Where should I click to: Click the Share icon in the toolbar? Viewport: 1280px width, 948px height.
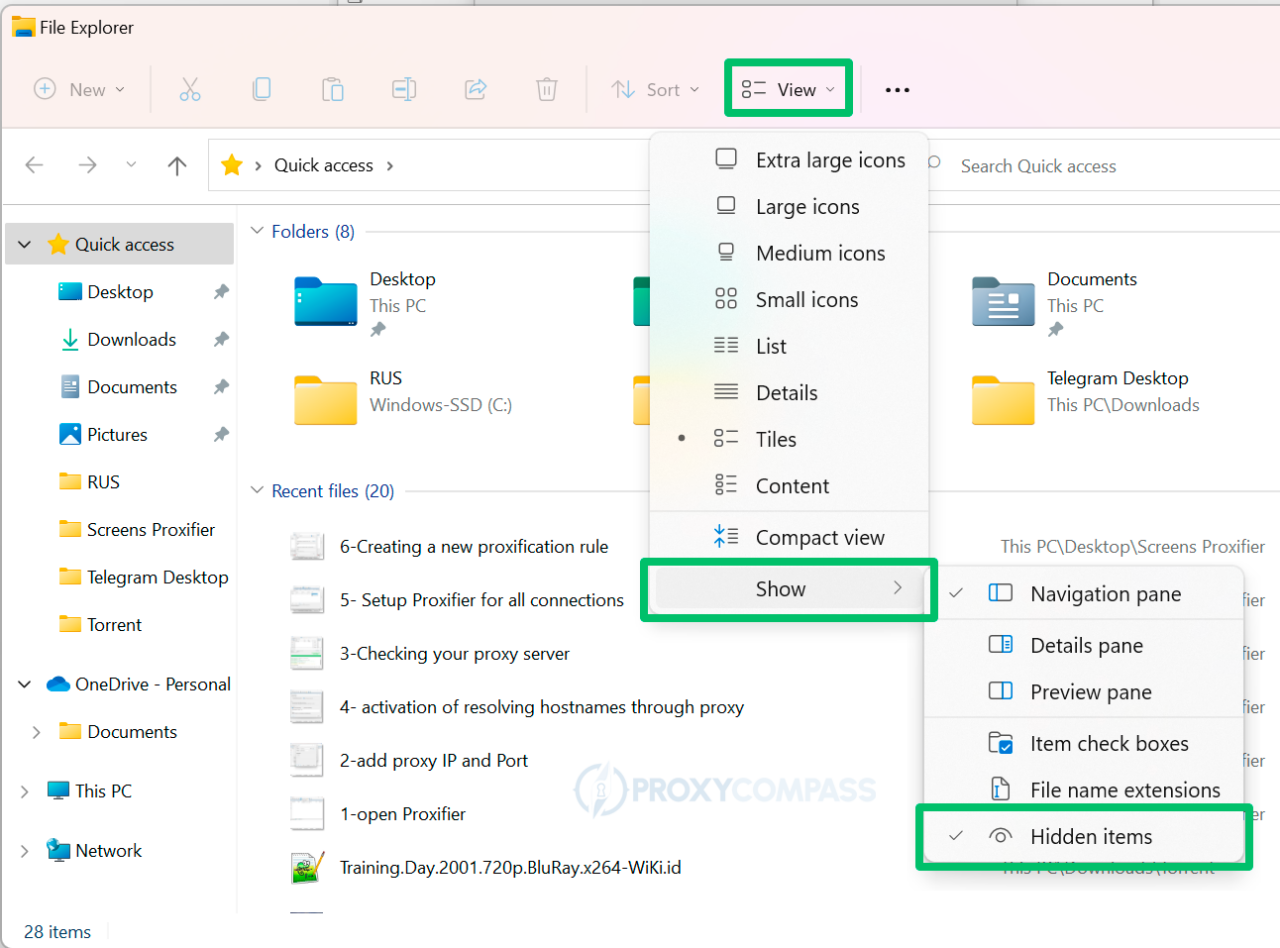click(475, 89)
